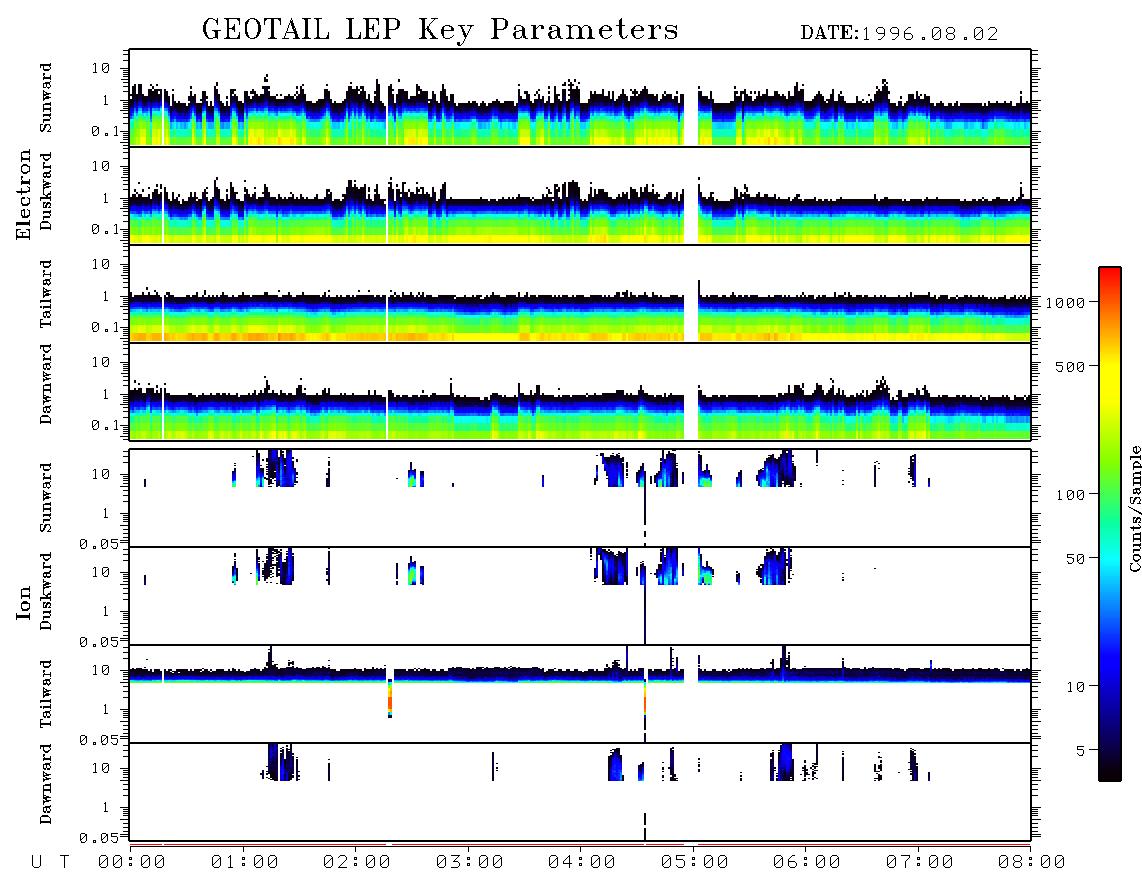
Task: Click the 5 color bar tick value
Action: point(1080,751)
